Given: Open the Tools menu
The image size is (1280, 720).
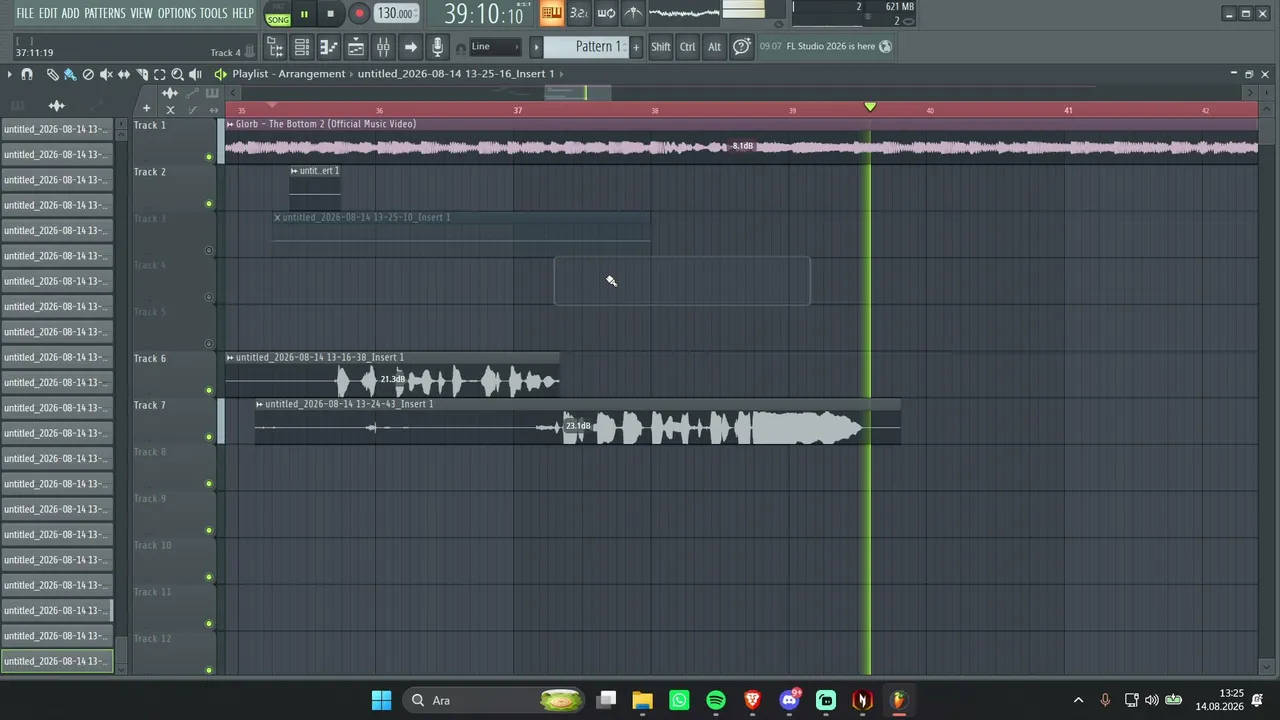Looking at the screenshot, I should pyautogui.click(x=214, y=13).
